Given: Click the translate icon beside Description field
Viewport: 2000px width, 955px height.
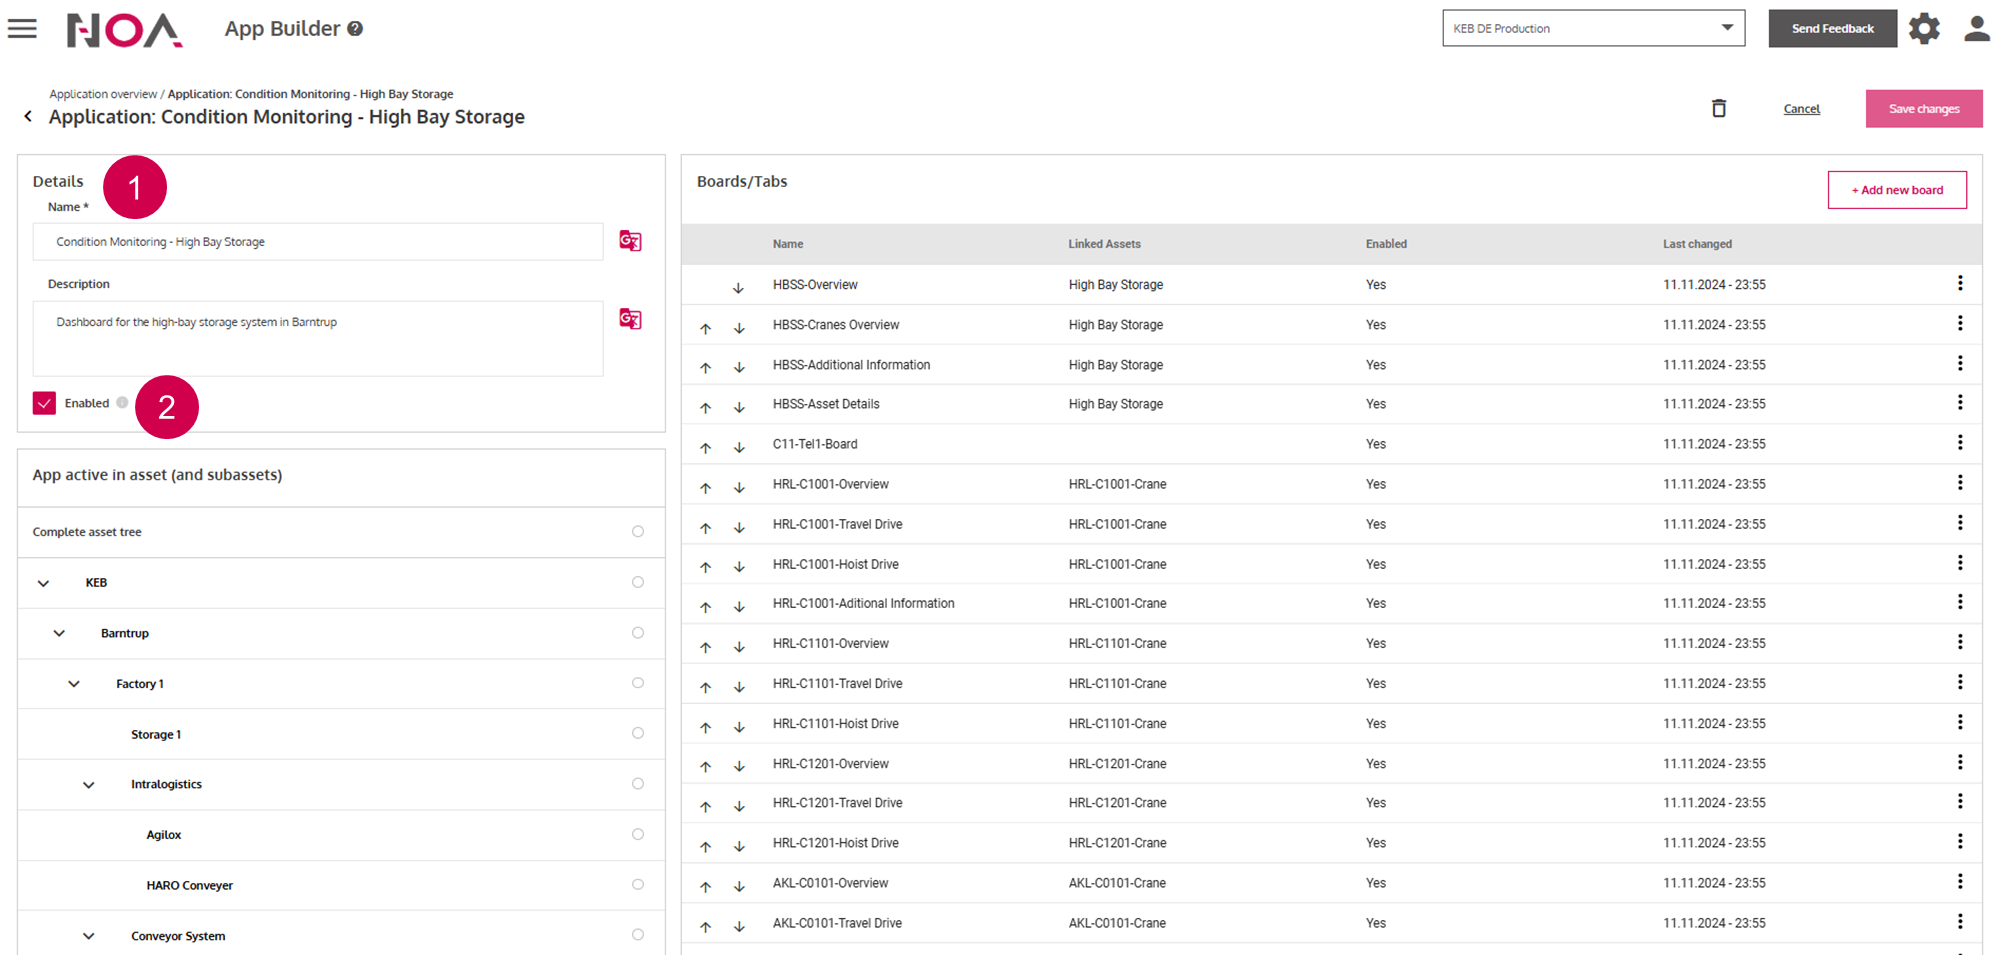Looking at the screenshot, I should [630, 319].
